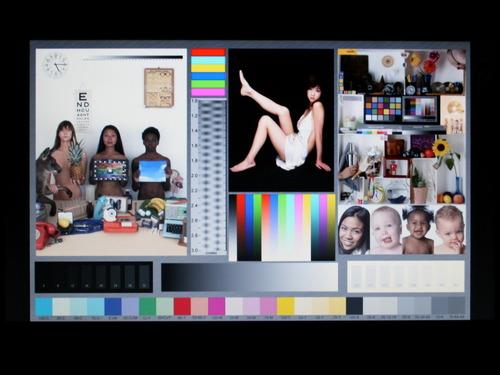Screen dimensions: 500x375
Task: Click the red bar atop the color stack
Action: 208,52
